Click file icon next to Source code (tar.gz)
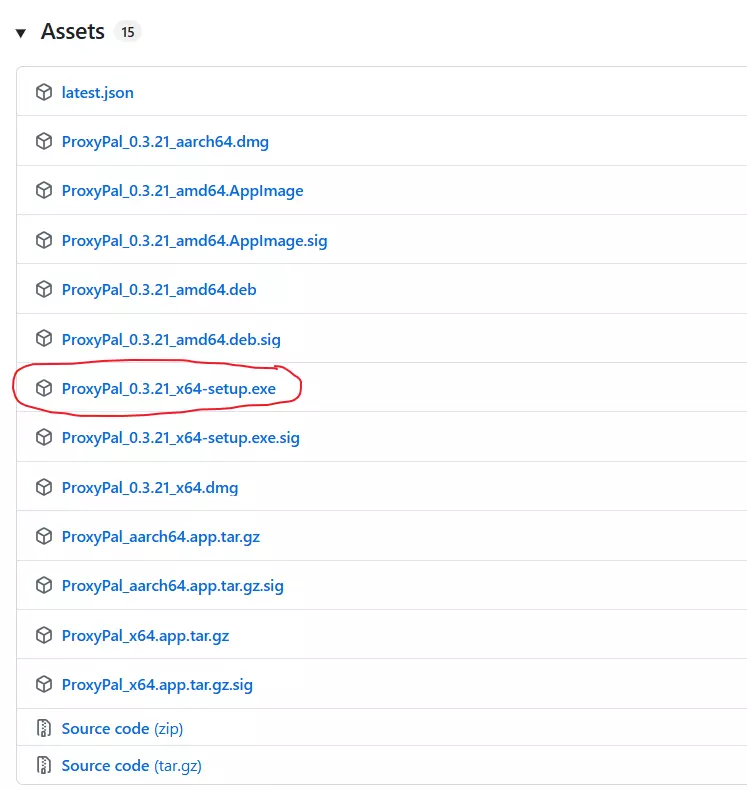The height and width of the screenshot is (790, 747). click(43, 766)
